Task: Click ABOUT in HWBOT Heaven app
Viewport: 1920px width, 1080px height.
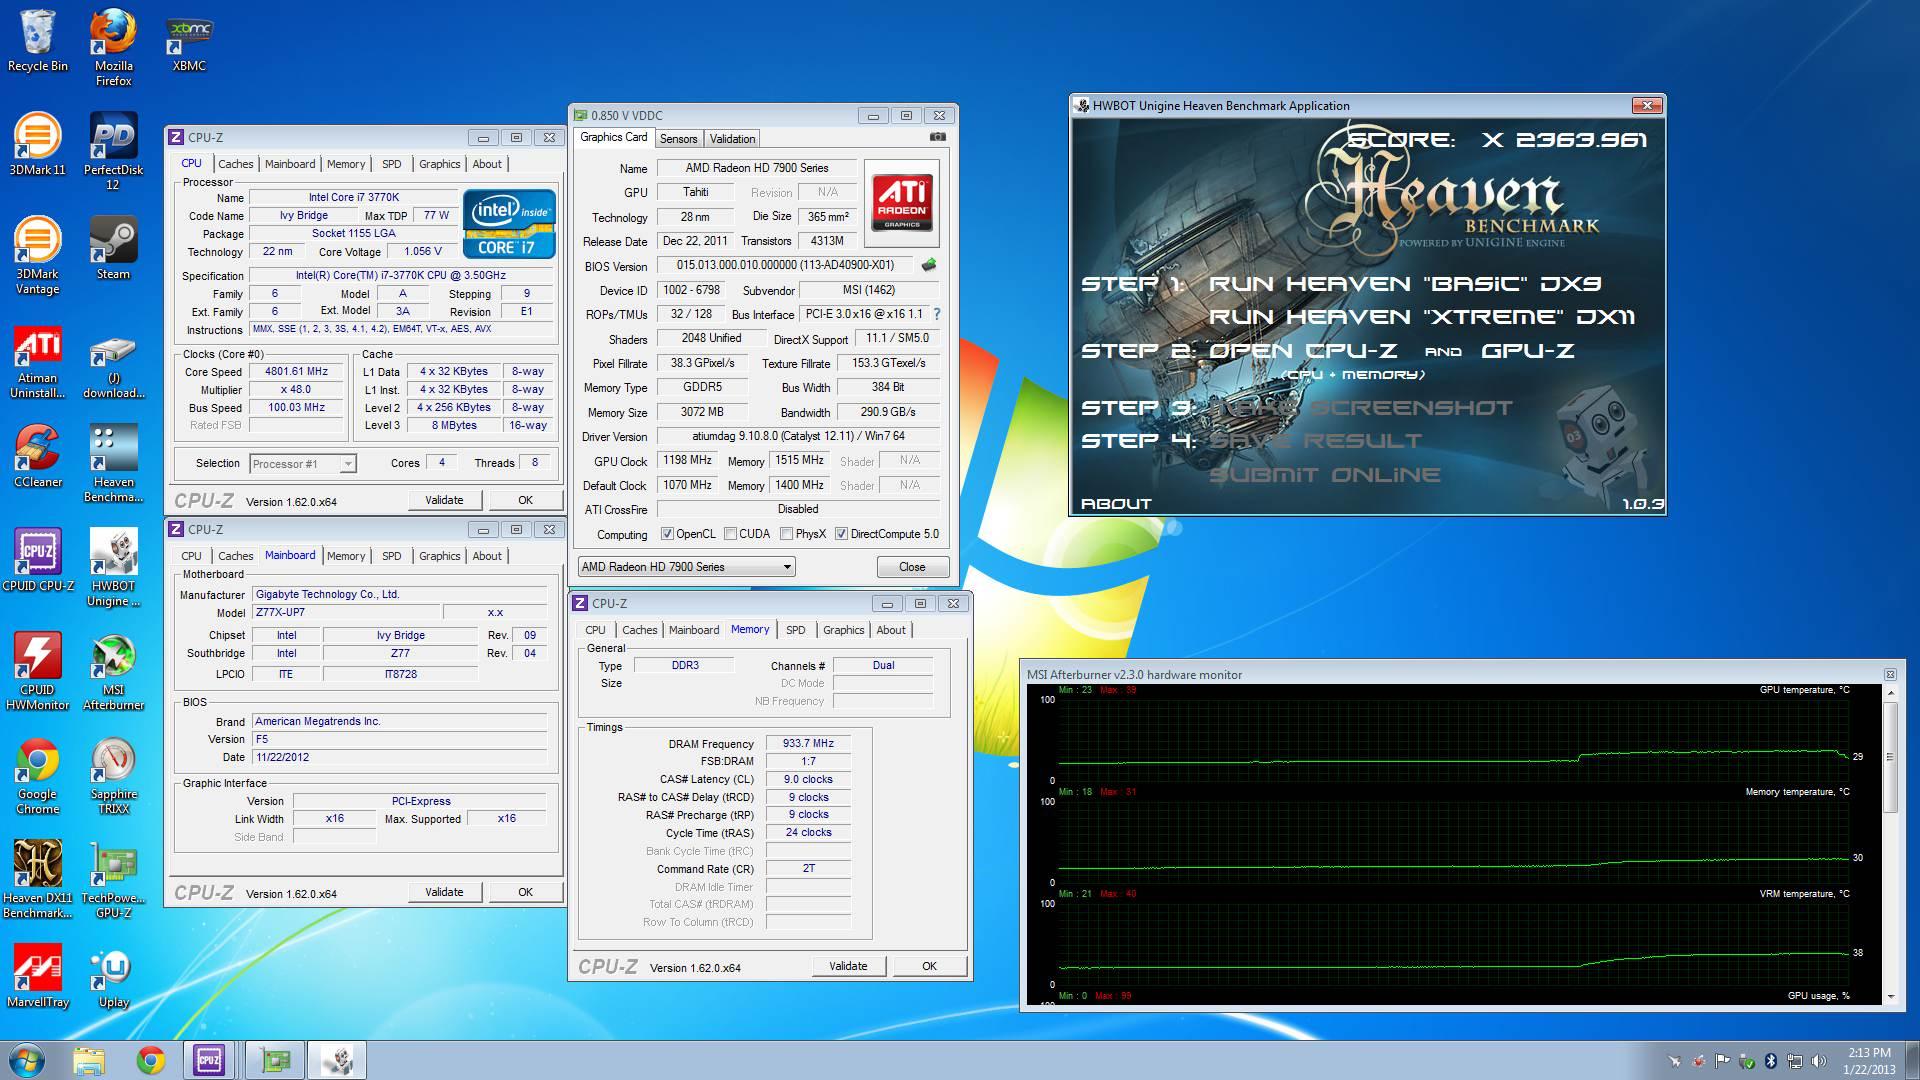Action: coord(1116,504)
